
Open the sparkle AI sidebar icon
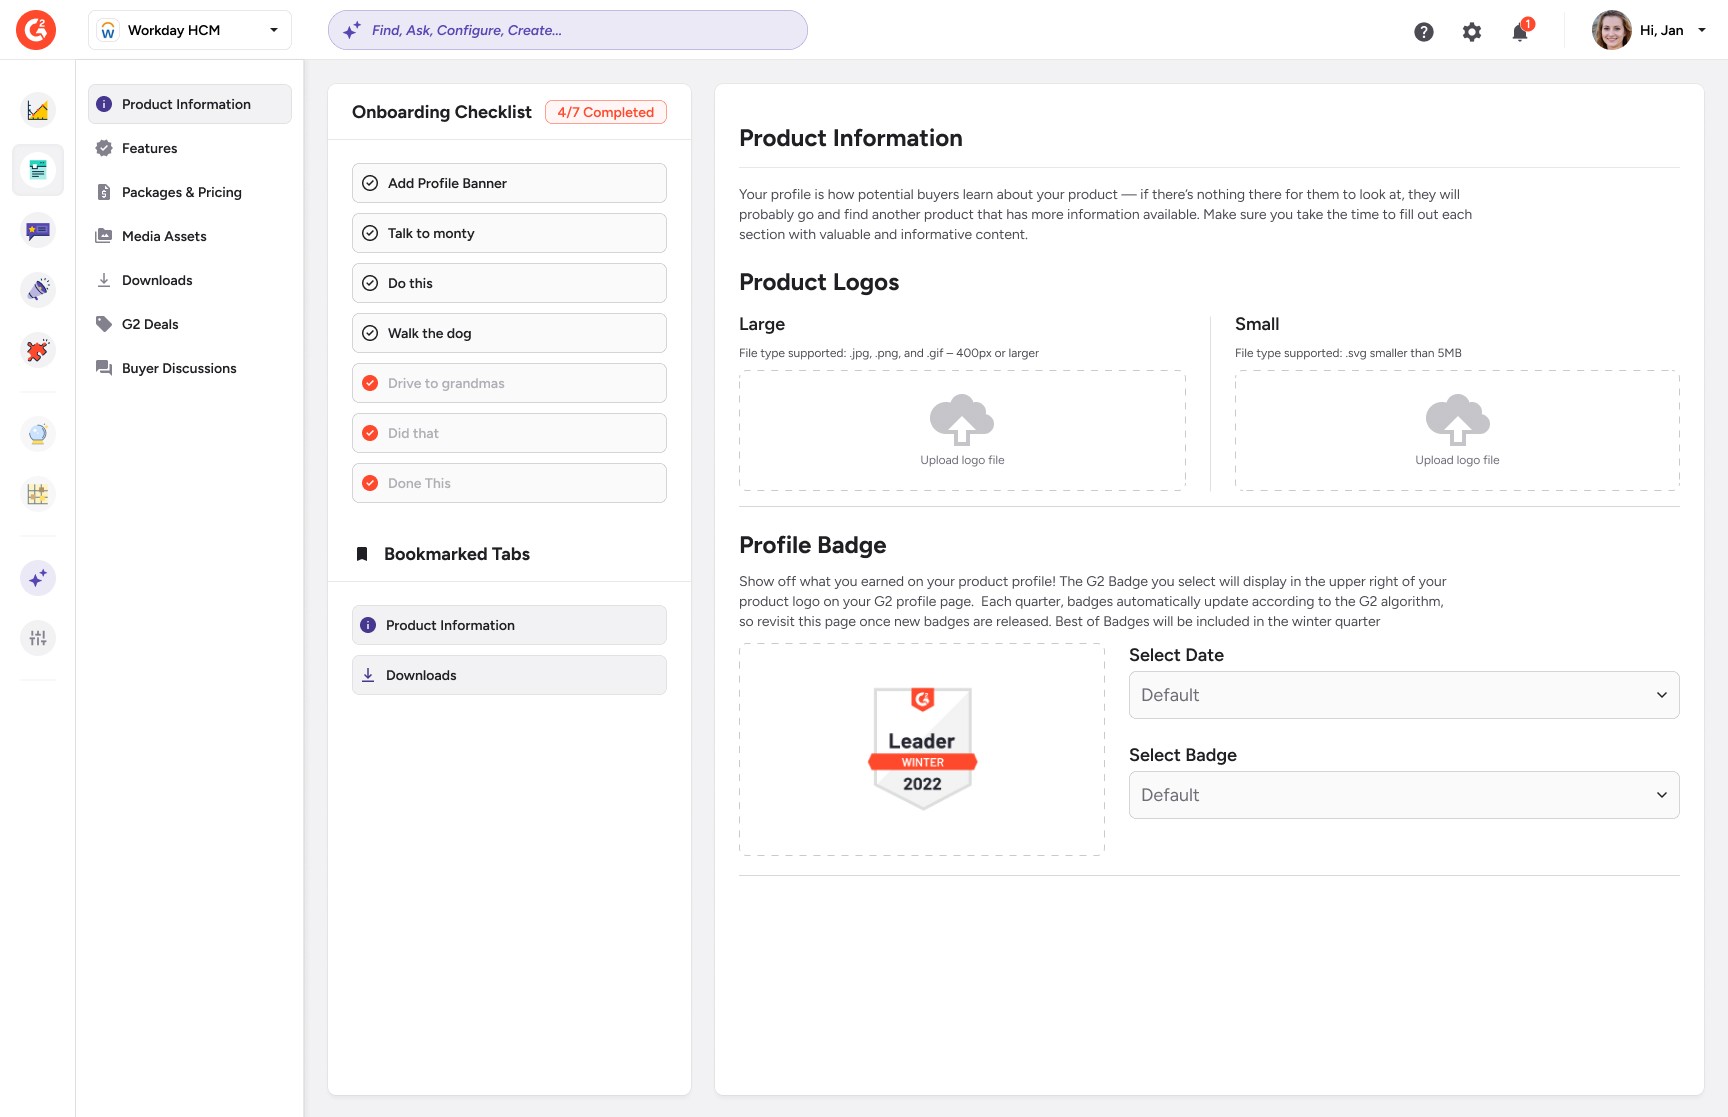(x=38, y=578)
